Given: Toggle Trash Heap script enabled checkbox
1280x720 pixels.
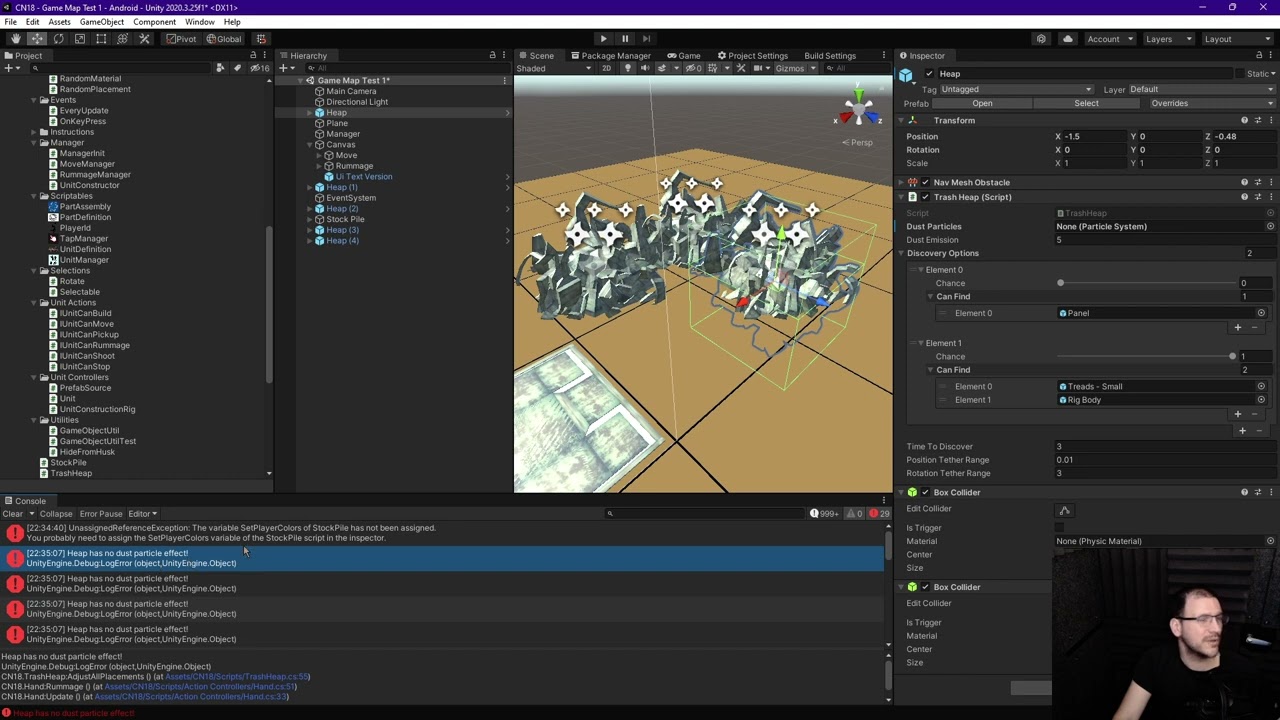Looking at the screenshot, I should point(925,197).
